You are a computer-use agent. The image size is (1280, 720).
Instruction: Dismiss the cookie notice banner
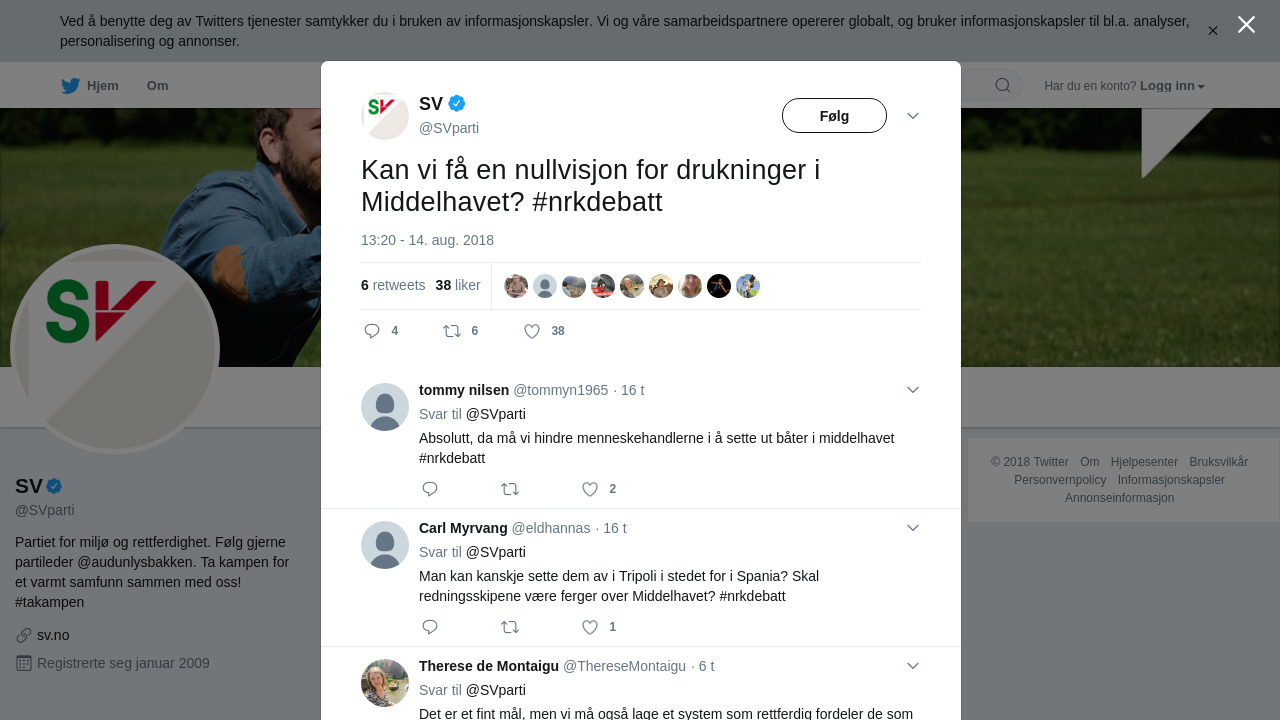tap(1213, 31)
